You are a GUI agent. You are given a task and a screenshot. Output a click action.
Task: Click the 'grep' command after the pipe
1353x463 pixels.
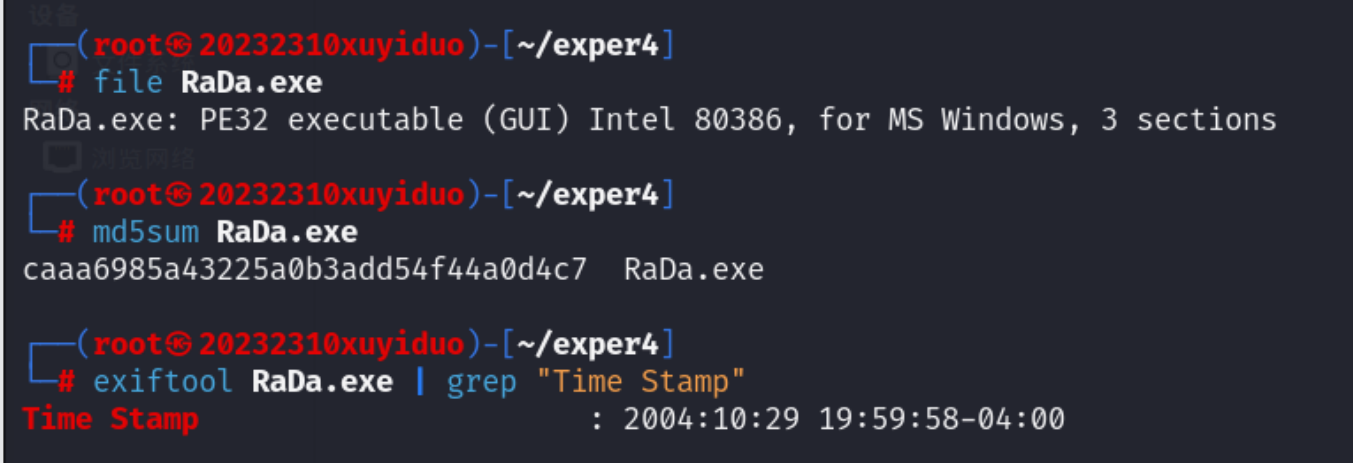481,382
